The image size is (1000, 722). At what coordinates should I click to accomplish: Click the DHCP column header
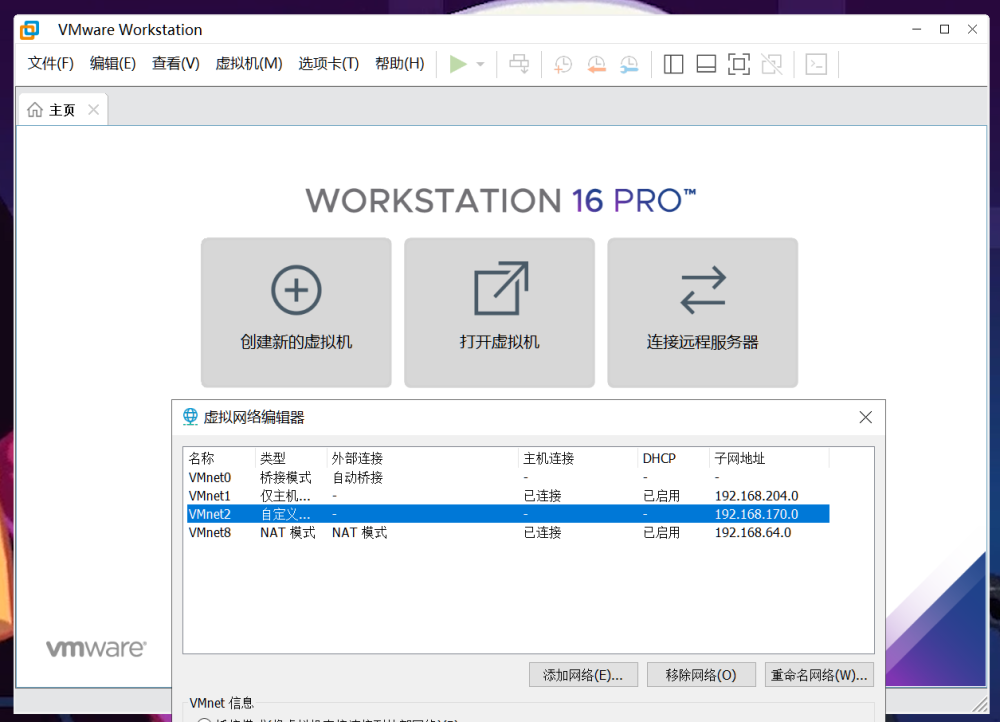point(673,458)
